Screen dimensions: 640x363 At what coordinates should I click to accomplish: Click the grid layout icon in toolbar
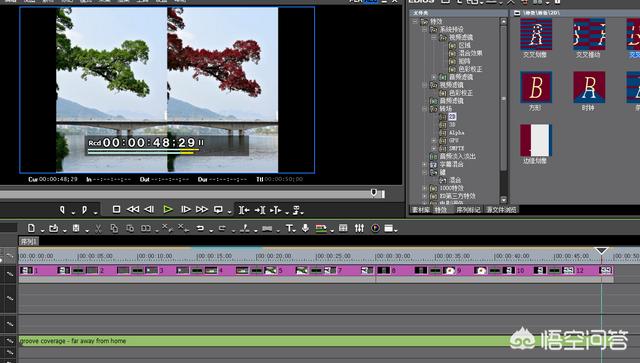click(x=343, y=228)
